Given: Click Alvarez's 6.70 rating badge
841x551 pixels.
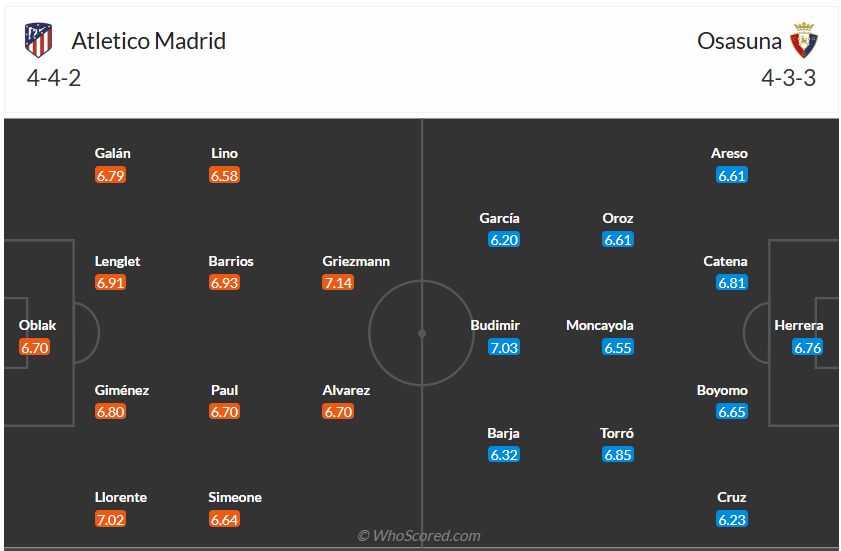Looking at the screenshot, I should pos(338,411).
